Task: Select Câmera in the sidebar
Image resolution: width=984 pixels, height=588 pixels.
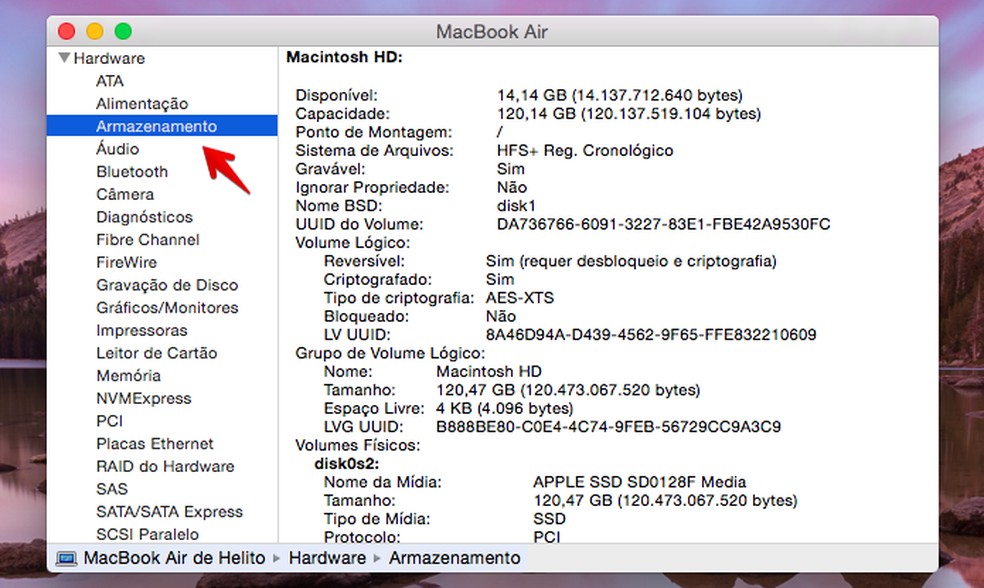Action: [125, 194]
